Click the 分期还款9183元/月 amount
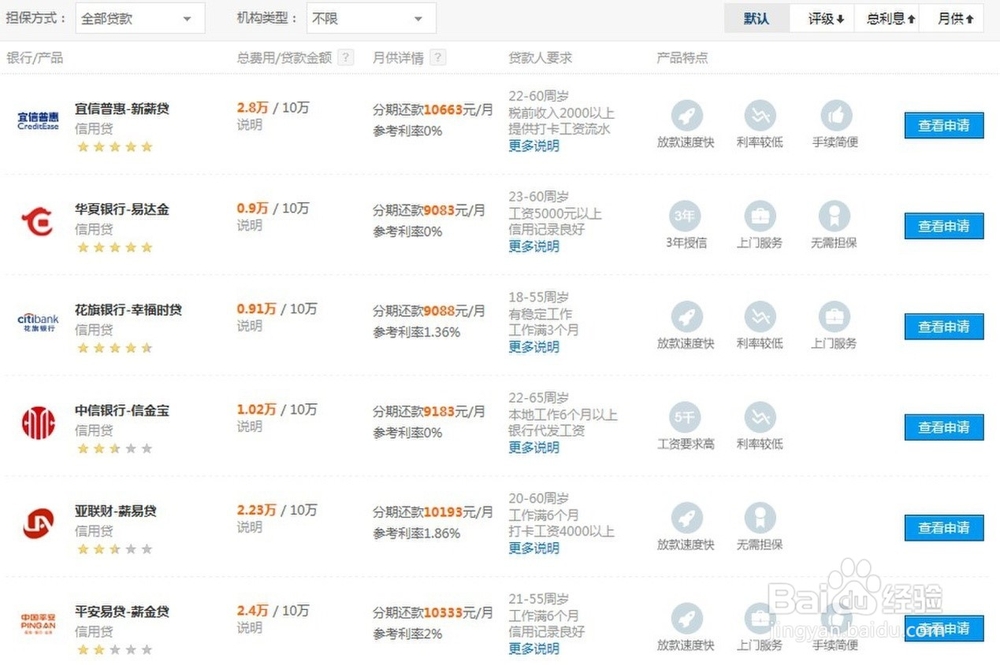The height and width of the screenshot is (665, 1000). point(429,412)
